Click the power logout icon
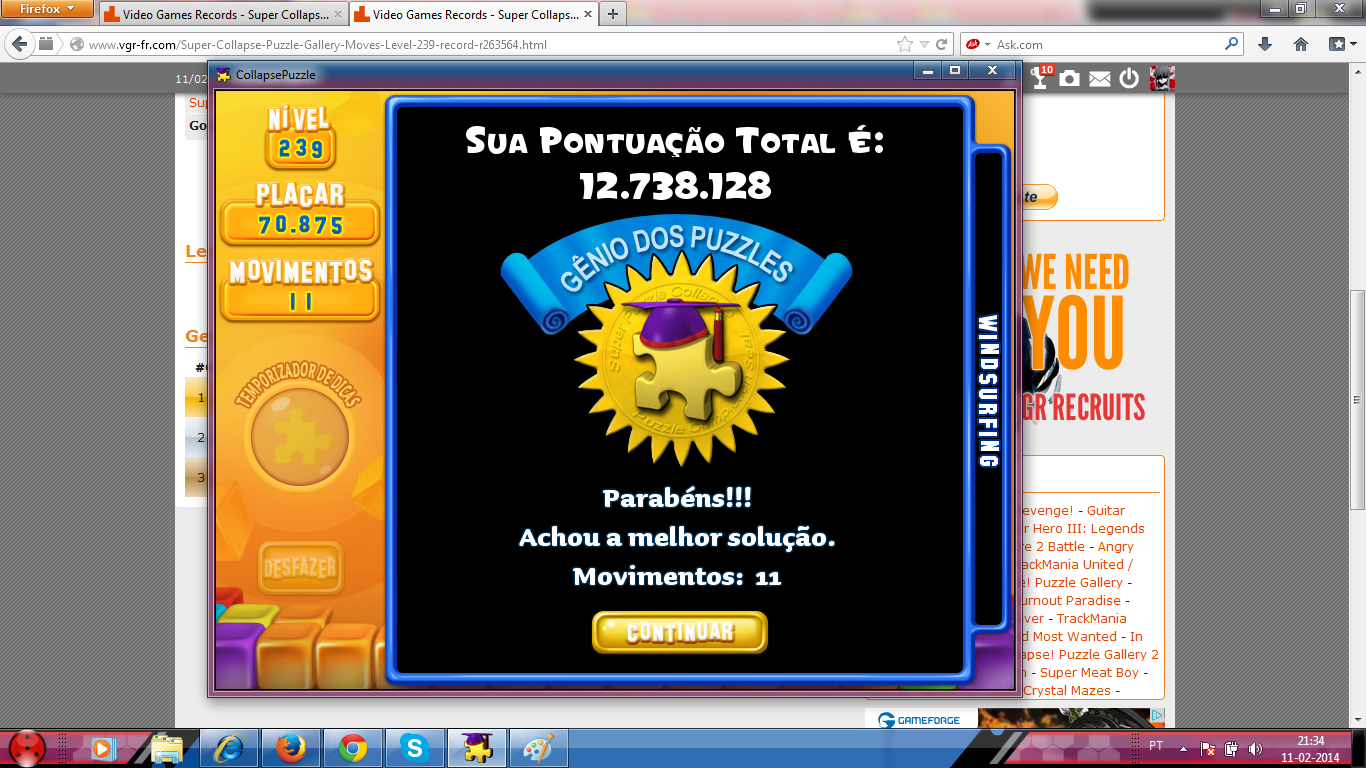 1129,79
